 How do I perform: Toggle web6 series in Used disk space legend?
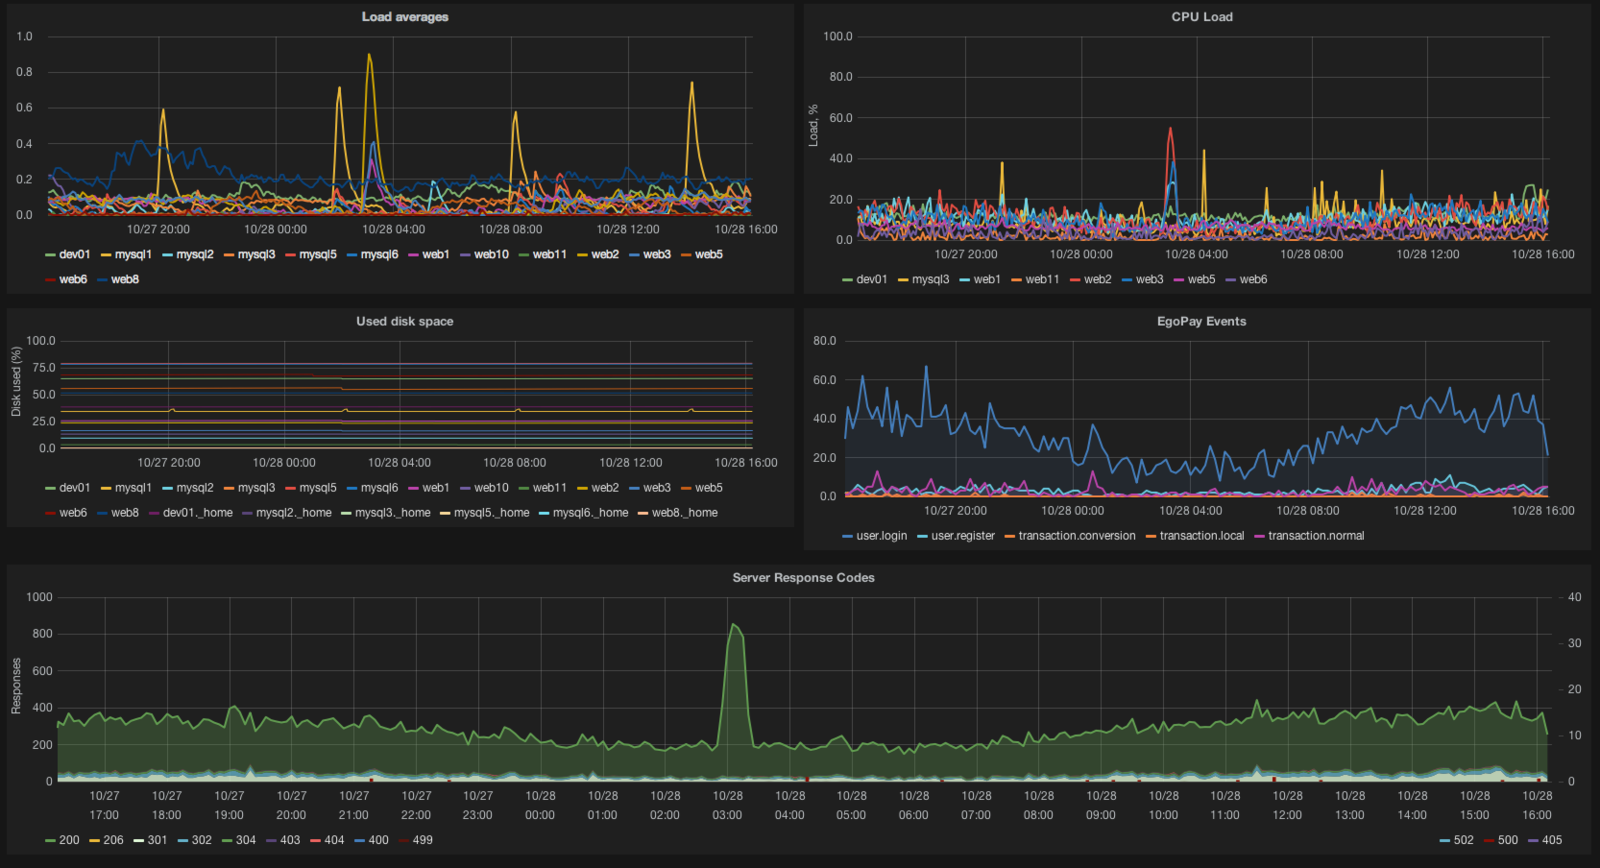73,513
